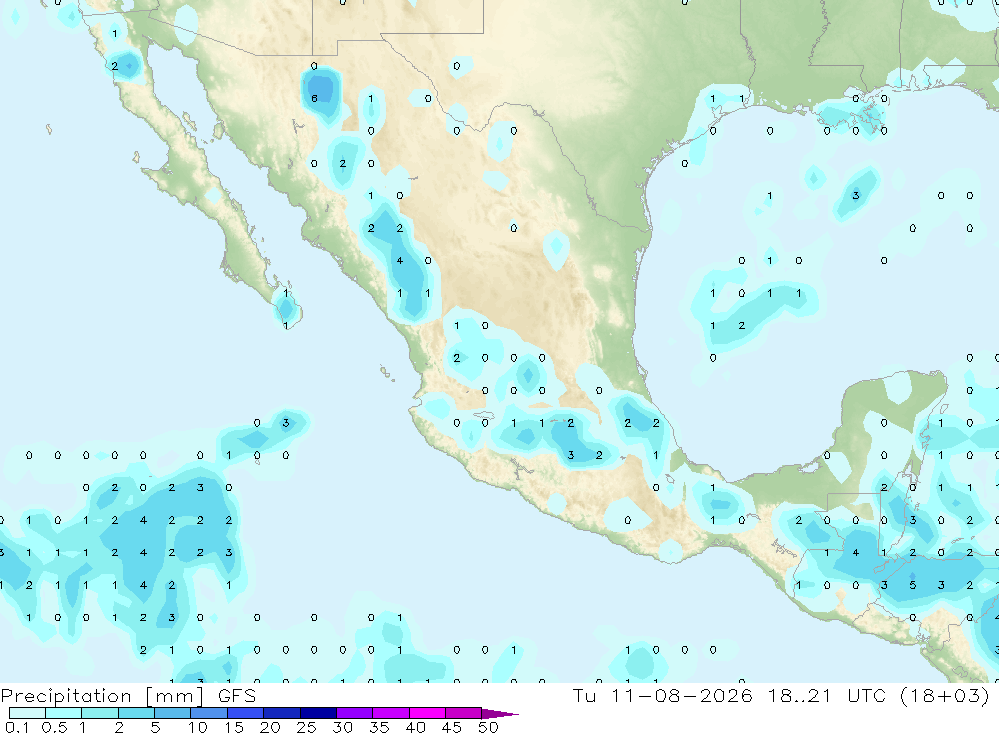Click the '[mm]' unit label

click(175, 696)
